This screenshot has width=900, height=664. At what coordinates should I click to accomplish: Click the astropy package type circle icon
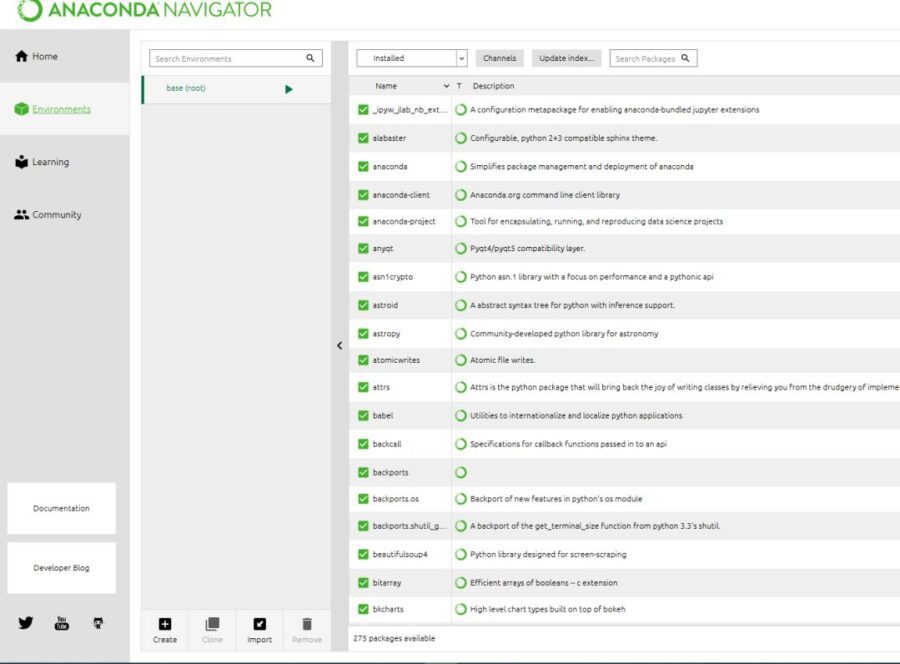coord(460,334)
